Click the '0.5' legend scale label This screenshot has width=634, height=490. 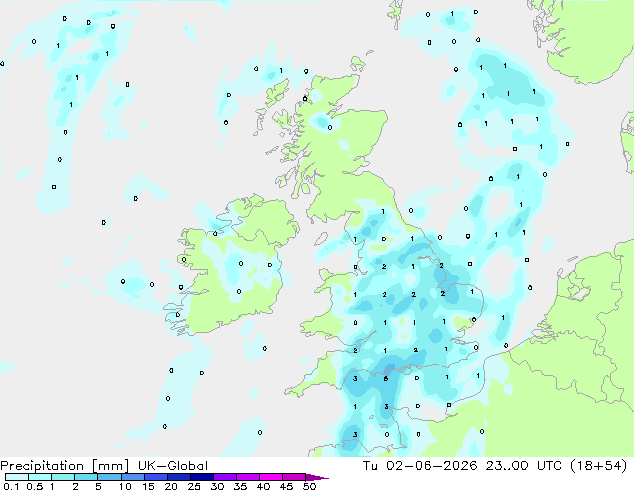[x=35, y=486]
